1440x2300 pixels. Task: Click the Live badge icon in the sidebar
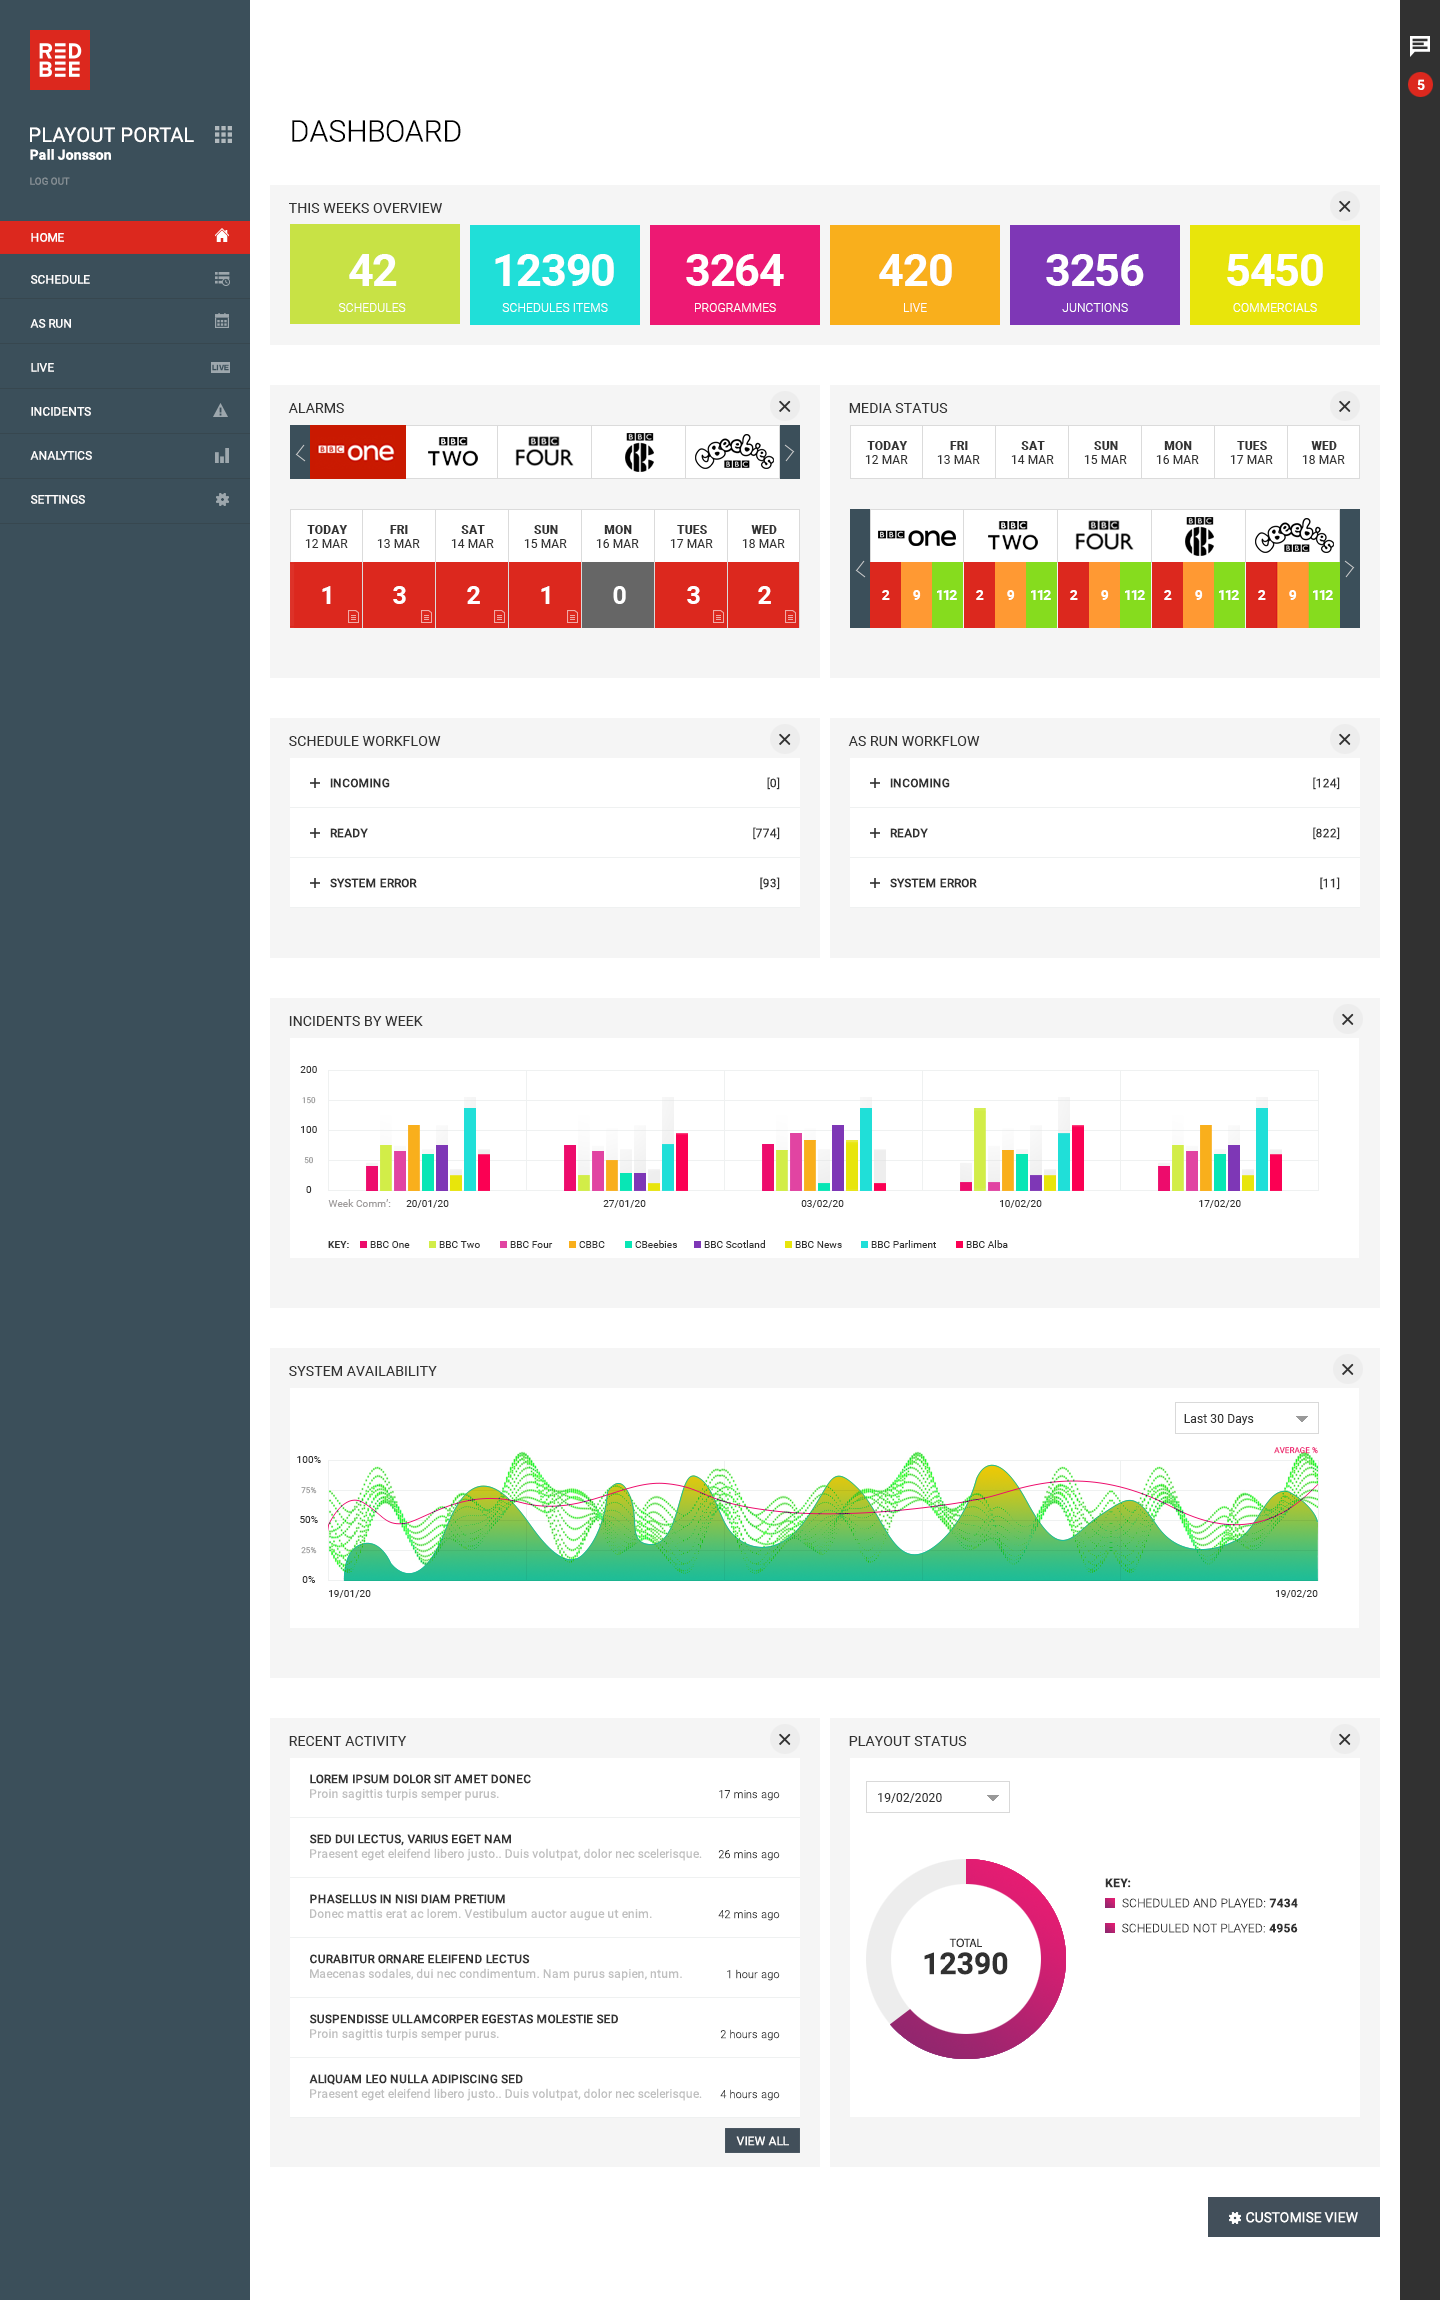pyautogui.click(x=221, y=367)
